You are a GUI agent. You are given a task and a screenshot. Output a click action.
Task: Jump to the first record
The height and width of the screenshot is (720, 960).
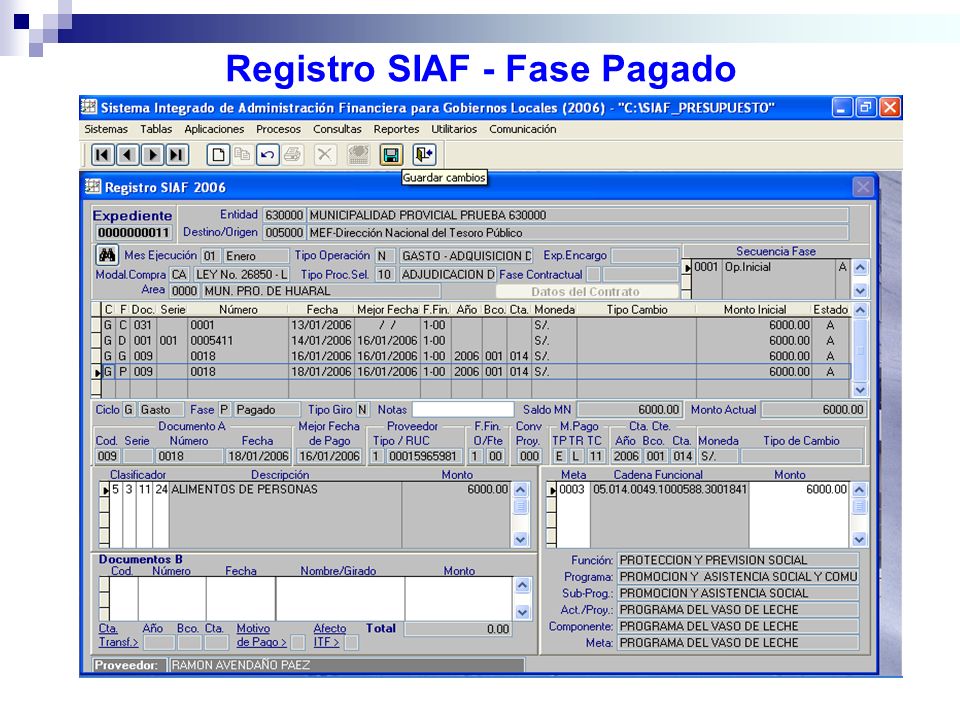[x=103, y=155]
